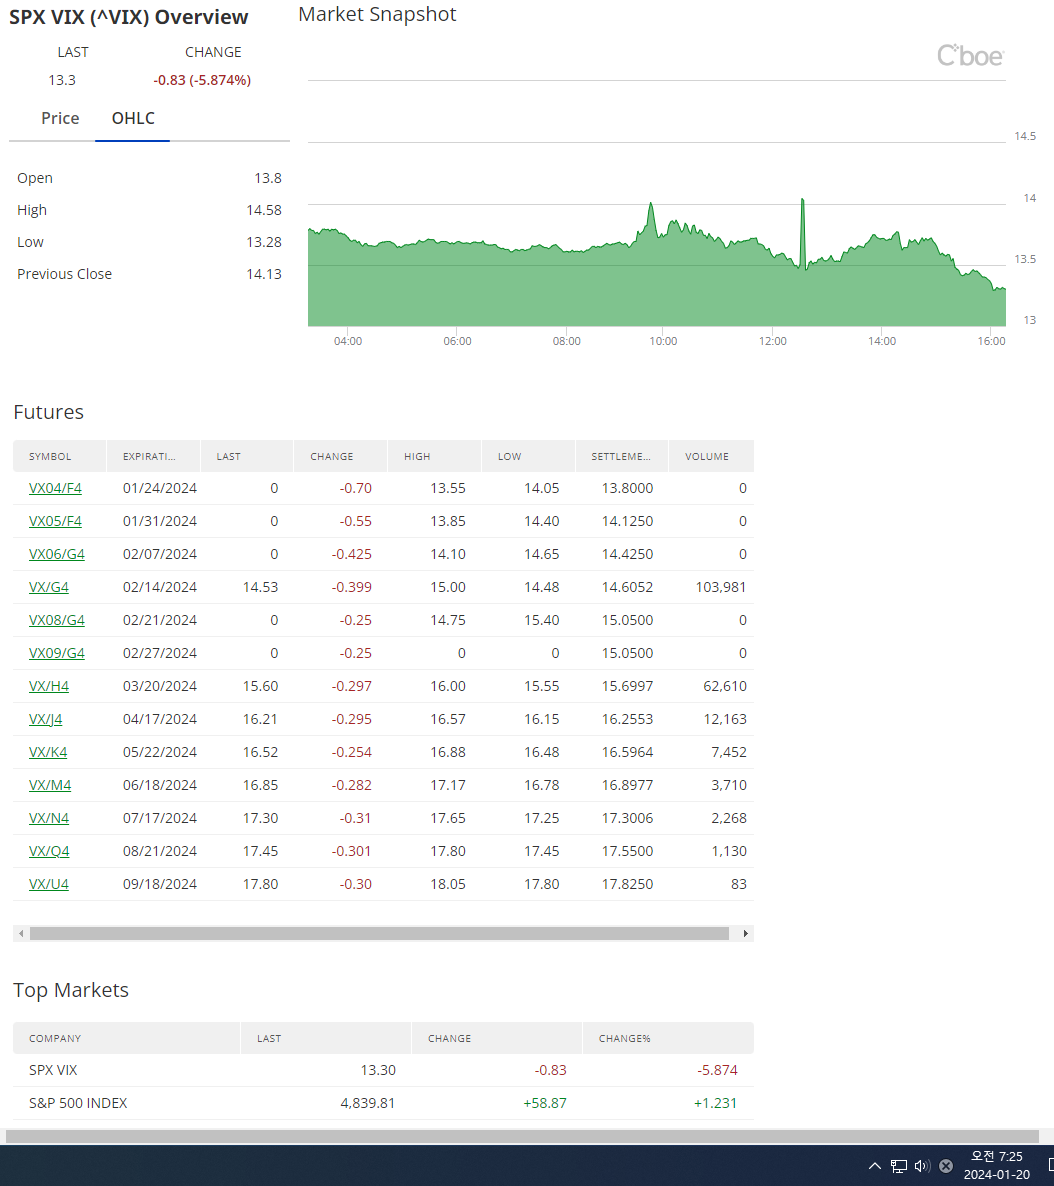
Task: Click the 02/14/2024 expiration date
Action: point(160,588)
